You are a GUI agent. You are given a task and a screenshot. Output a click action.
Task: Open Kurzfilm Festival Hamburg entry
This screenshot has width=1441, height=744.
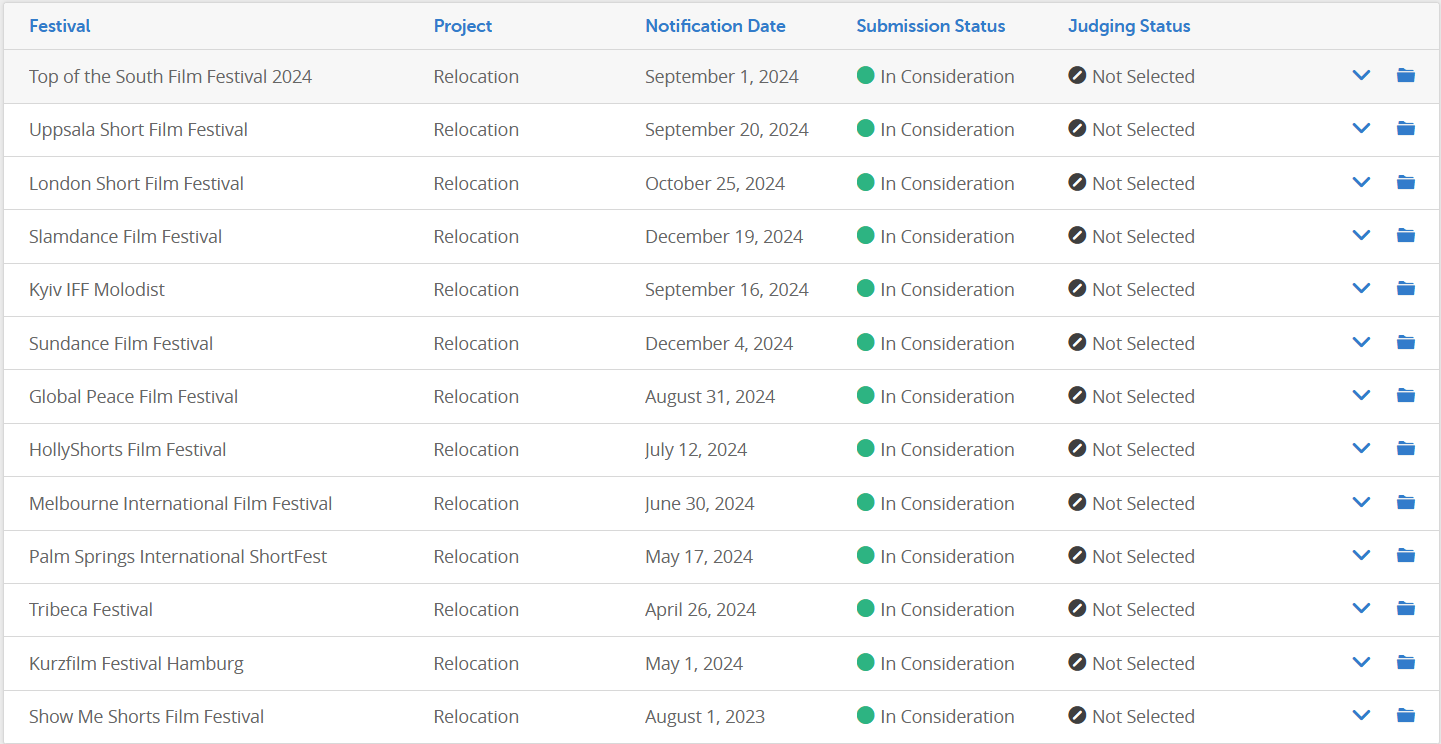pyautogui.click(x=136, y=663)
